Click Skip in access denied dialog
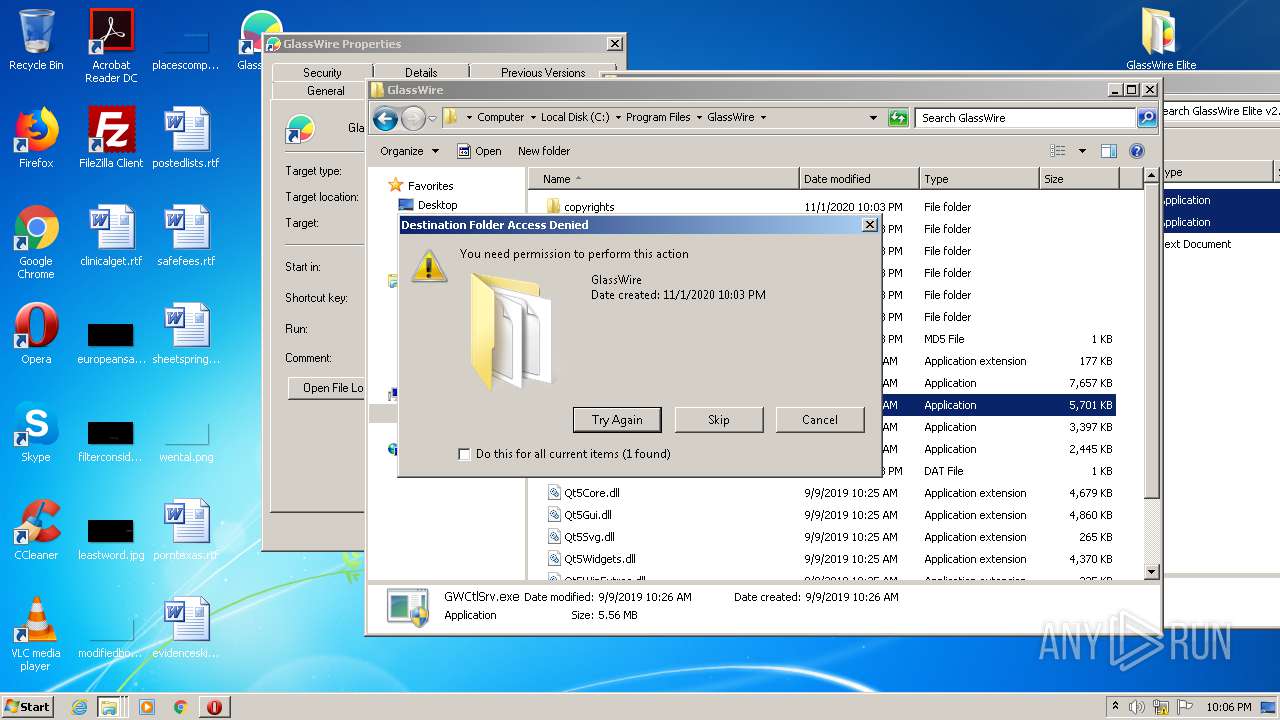1280x720 pixels. (719, 420)
